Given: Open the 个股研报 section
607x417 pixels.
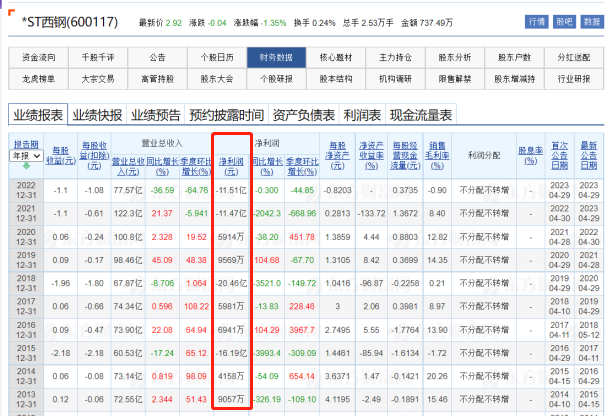Looking at the screenshot, I should [276, 79].
